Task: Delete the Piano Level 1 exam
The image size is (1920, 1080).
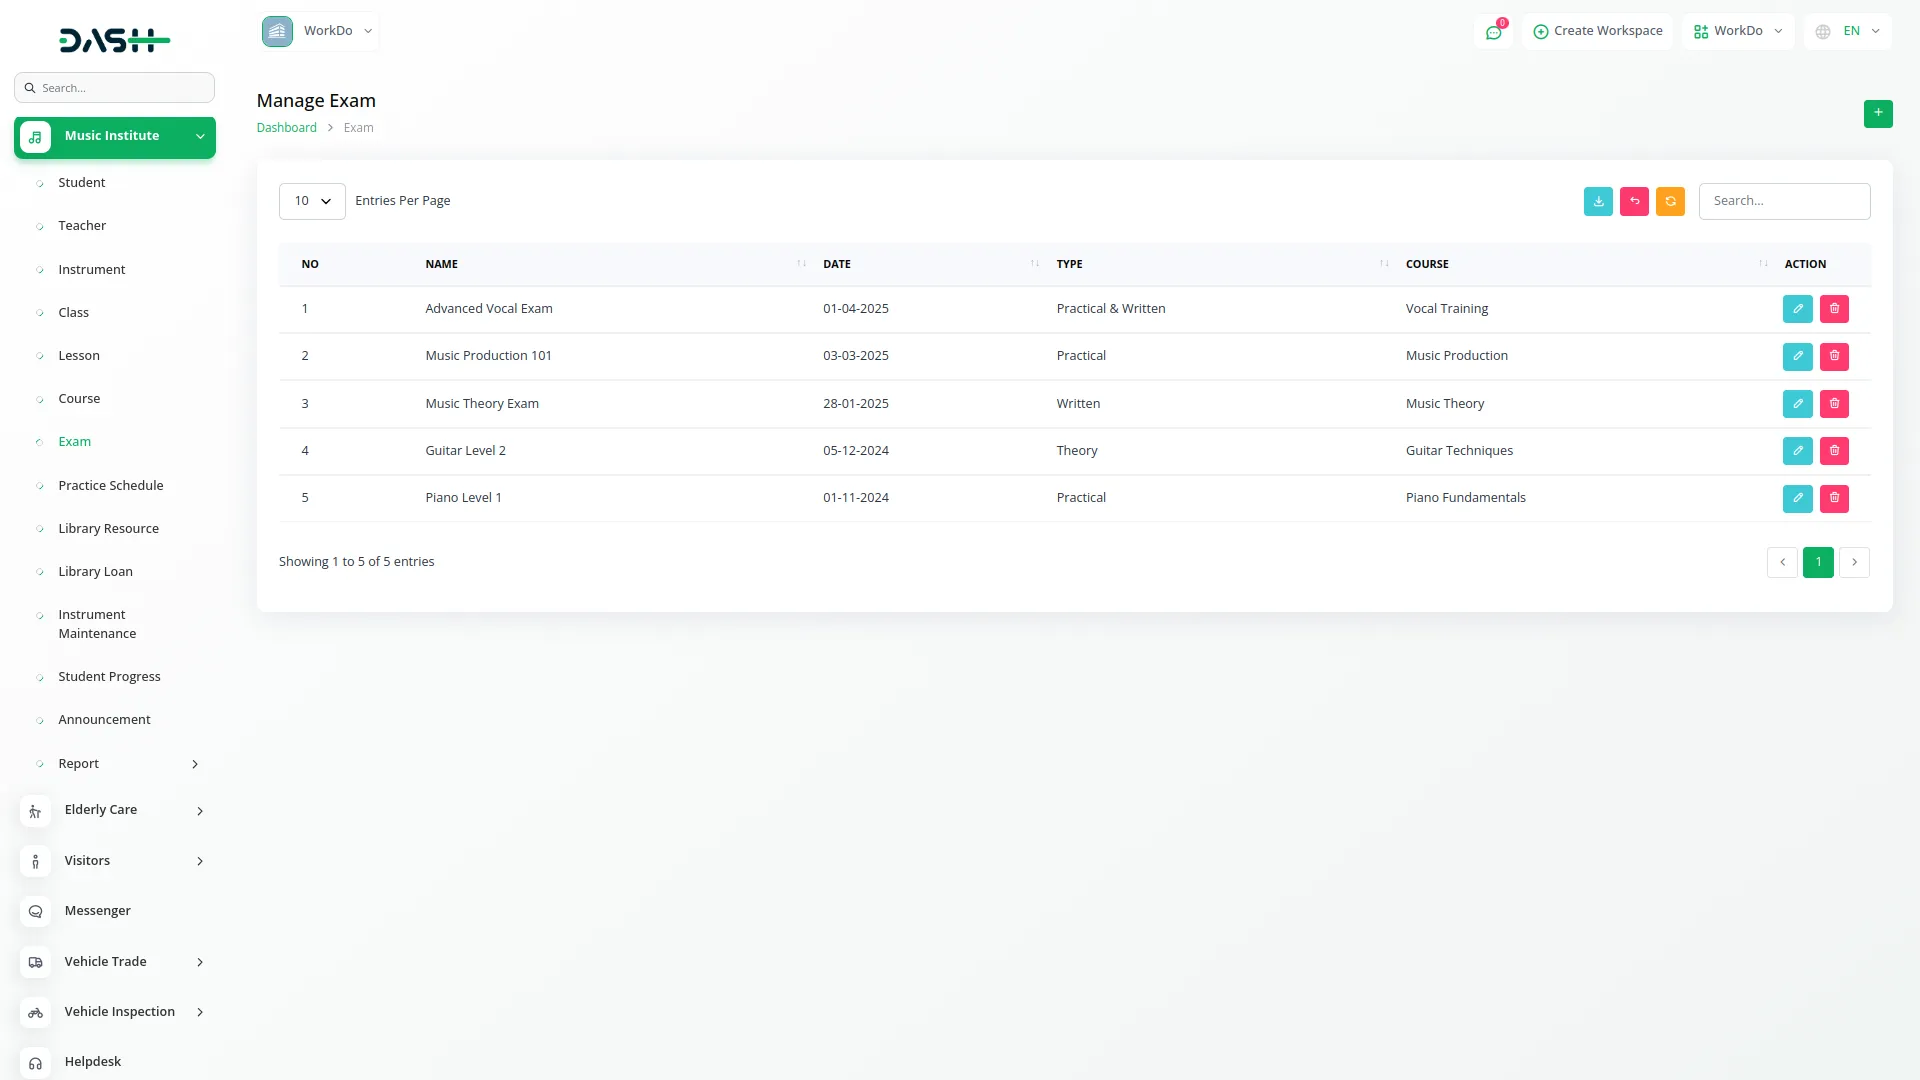Action: tap(1834, 498)
